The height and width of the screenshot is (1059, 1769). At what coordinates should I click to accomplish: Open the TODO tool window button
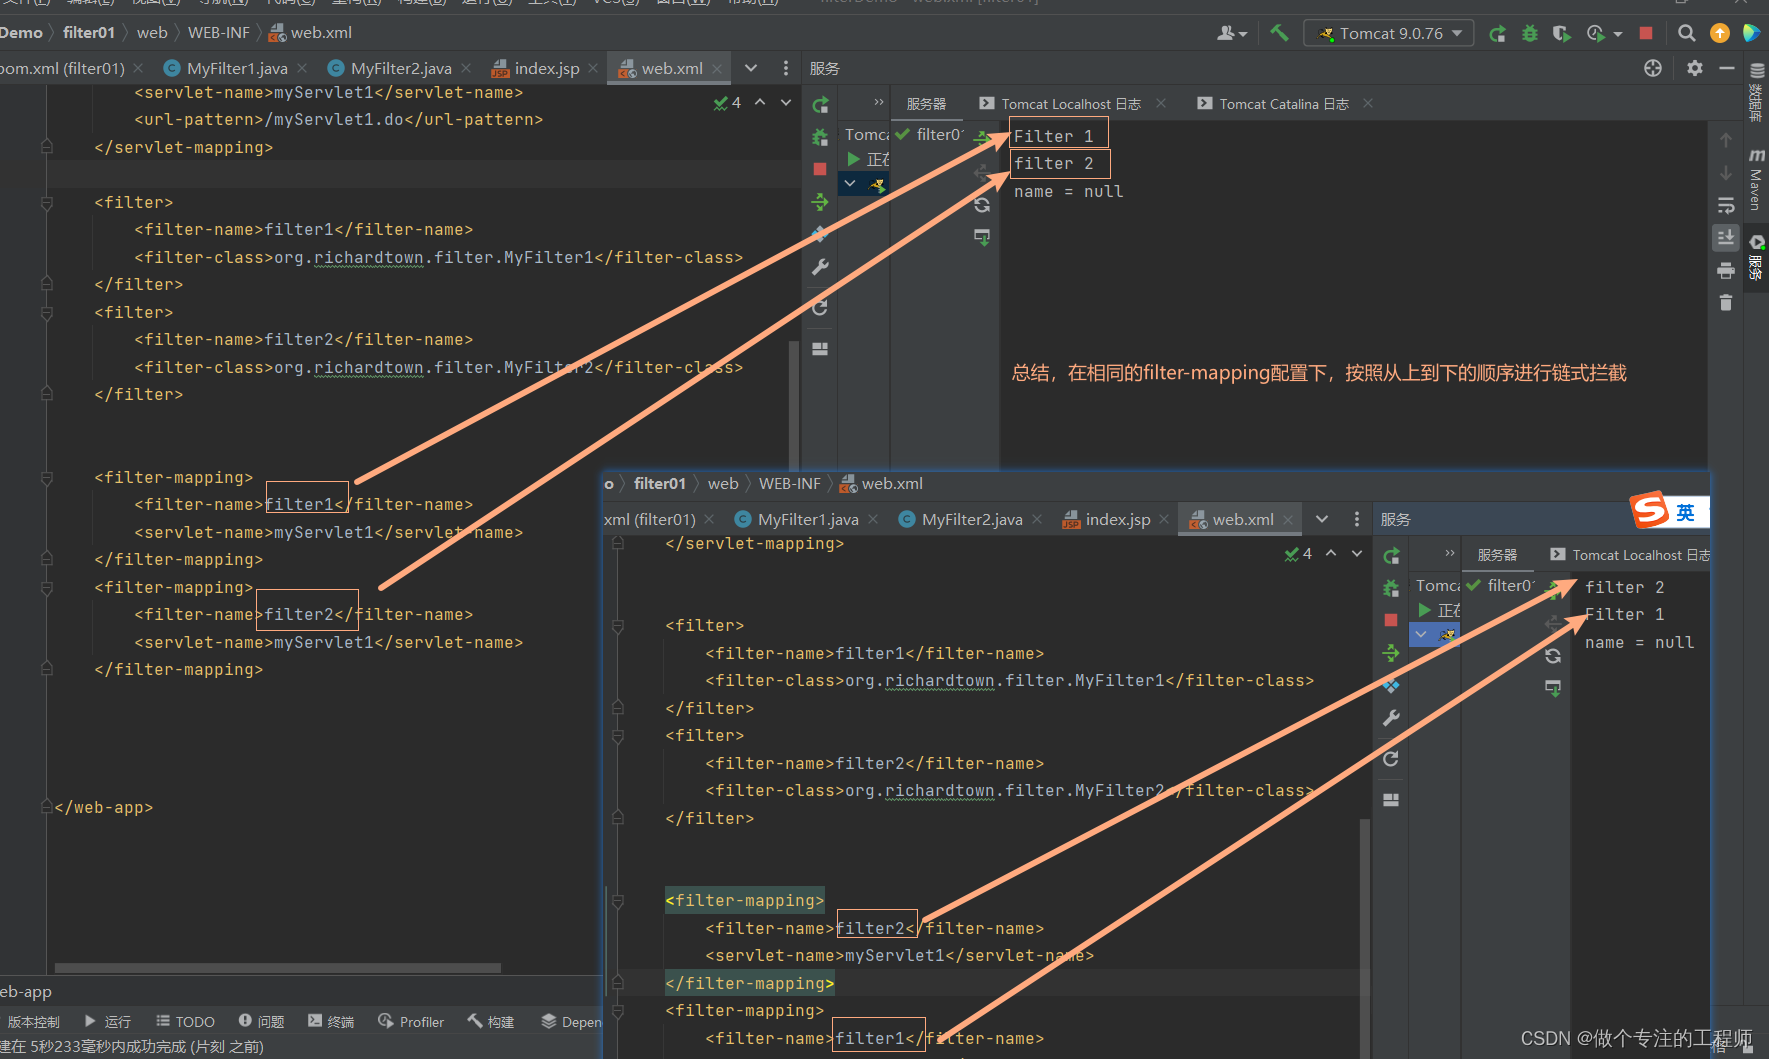[x=186, y=1021]
